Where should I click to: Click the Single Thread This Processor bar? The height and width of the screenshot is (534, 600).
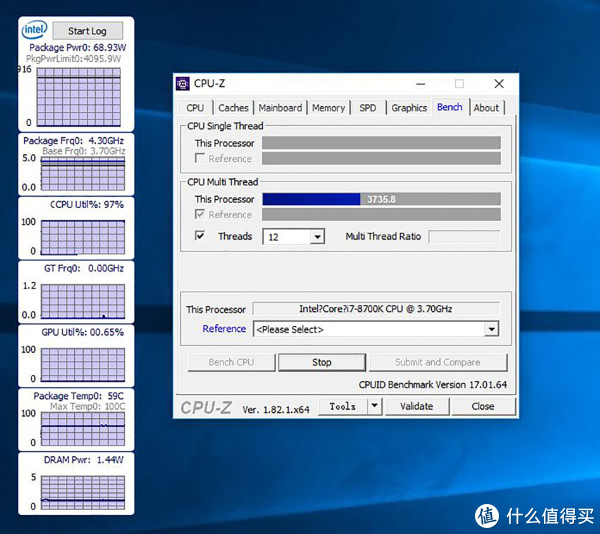[x=381, y=143]
